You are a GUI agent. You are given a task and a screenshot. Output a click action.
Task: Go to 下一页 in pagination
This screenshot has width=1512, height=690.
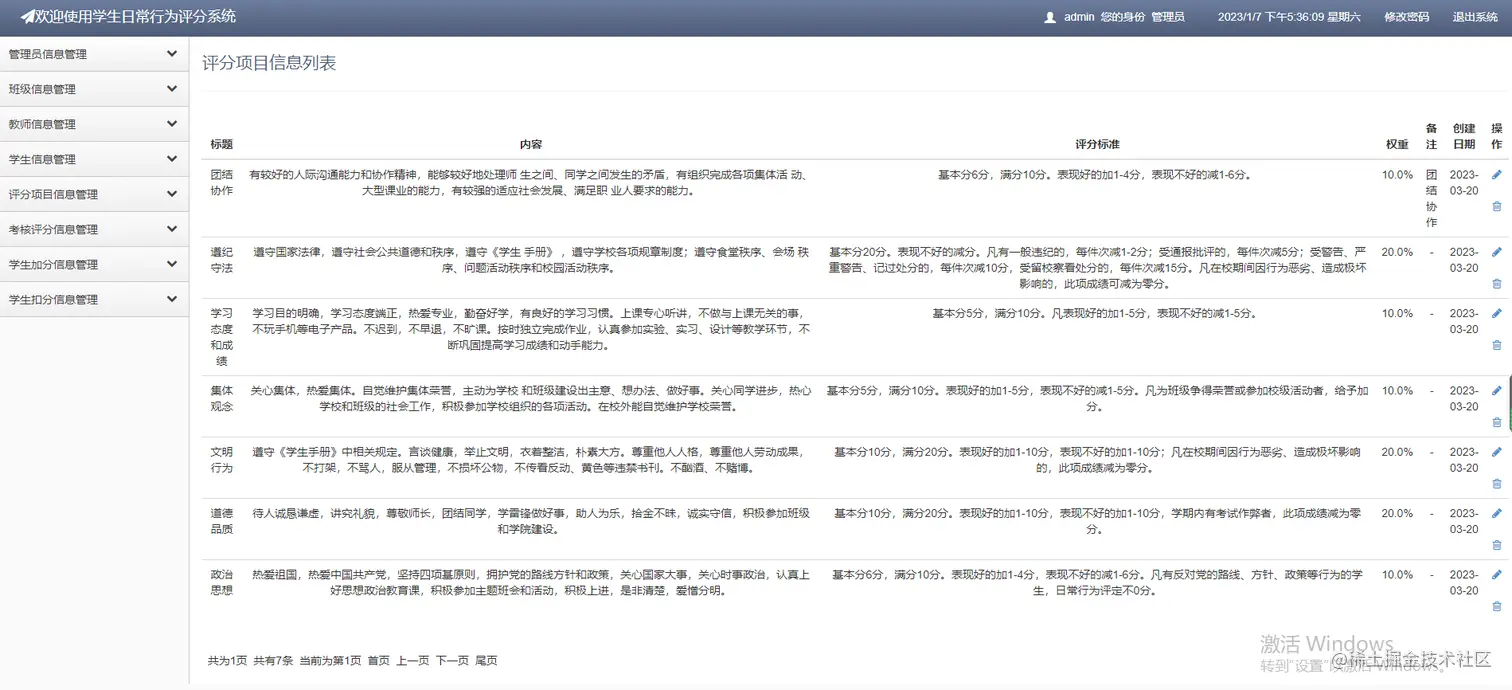[x=452, y=661]
